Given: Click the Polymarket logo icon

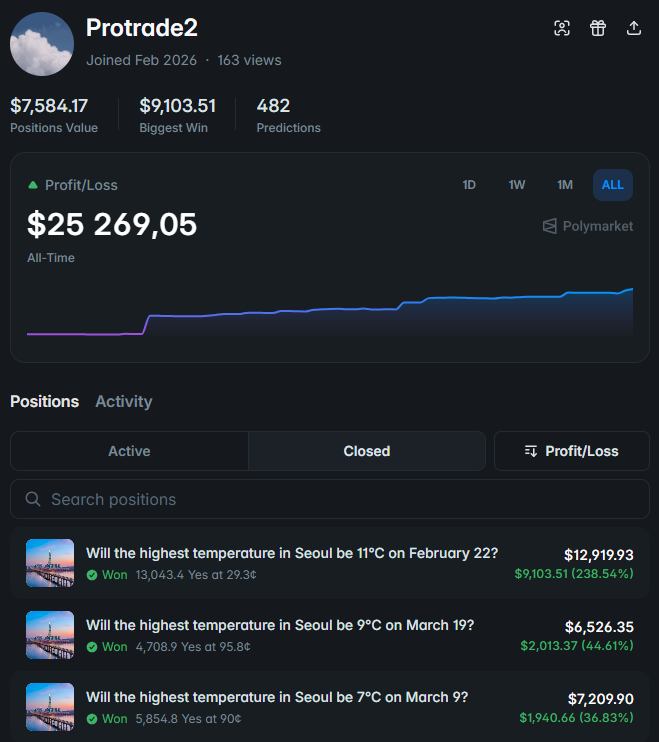Looking at the screenshot, I should [549, 226].
